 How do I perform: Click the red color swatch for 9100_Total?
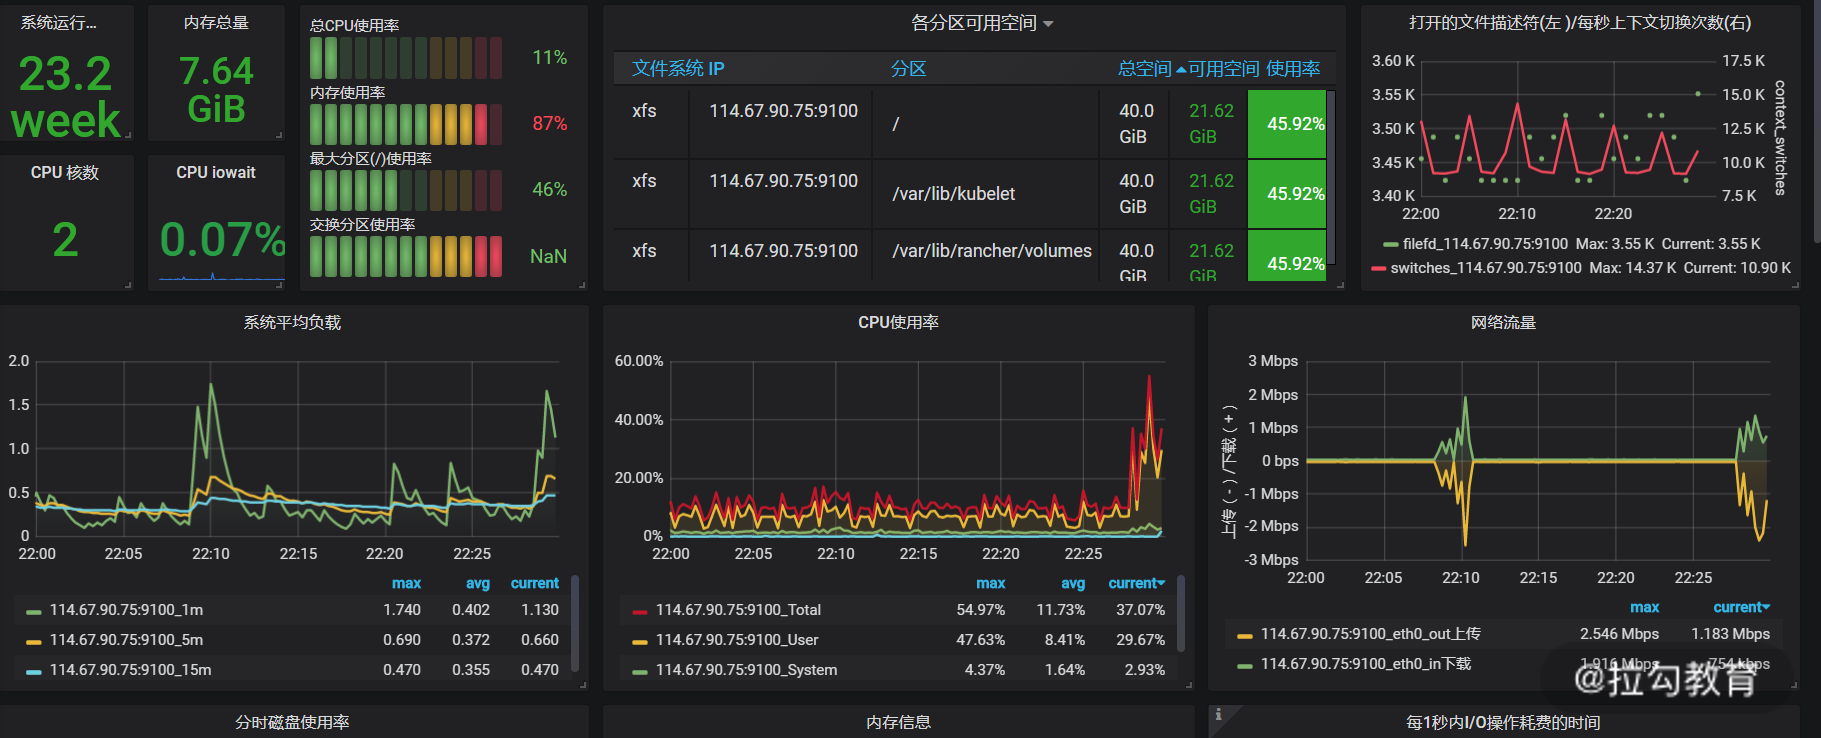tap(640, 611)
